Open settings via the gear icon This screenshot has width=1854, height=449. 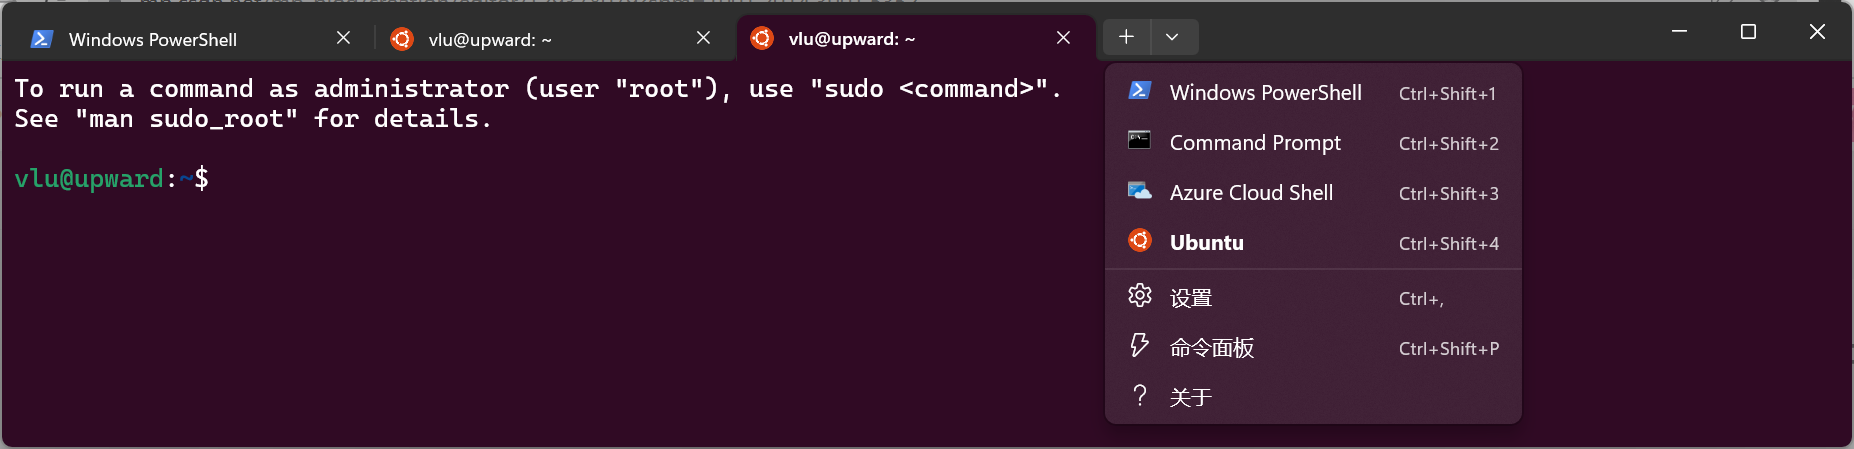coord(1139,295)
